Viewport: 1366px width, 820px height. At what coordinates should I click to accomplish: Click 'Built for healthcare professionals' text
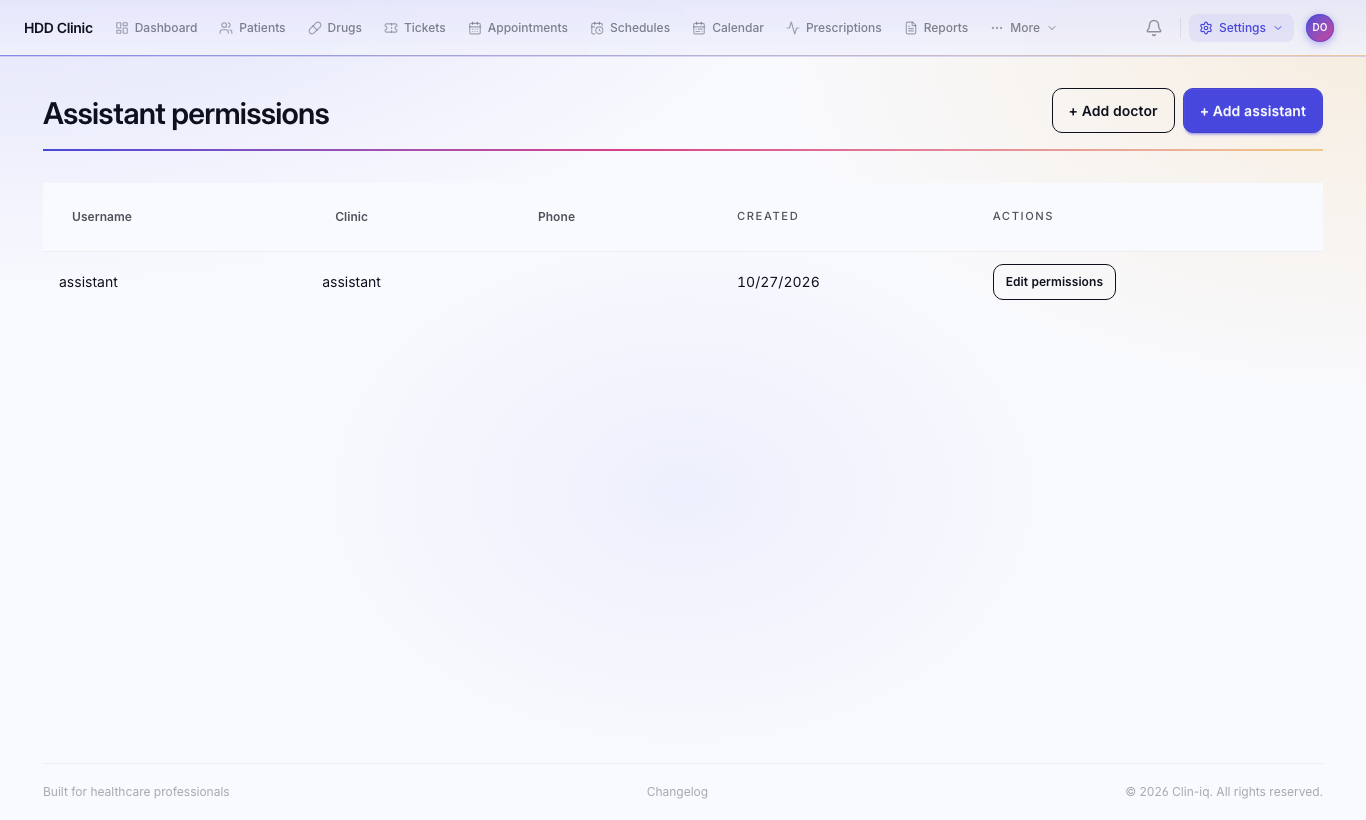coord(136,792)
